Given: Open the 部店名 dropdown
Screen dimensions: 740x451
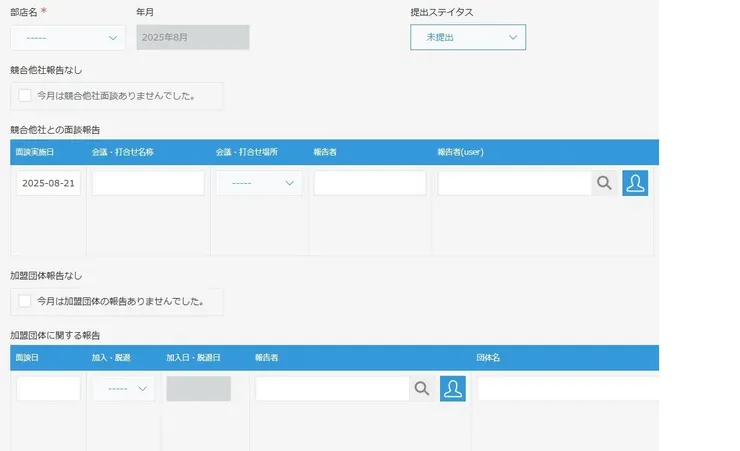Looking at the screenshot, I should click(68, 38).
